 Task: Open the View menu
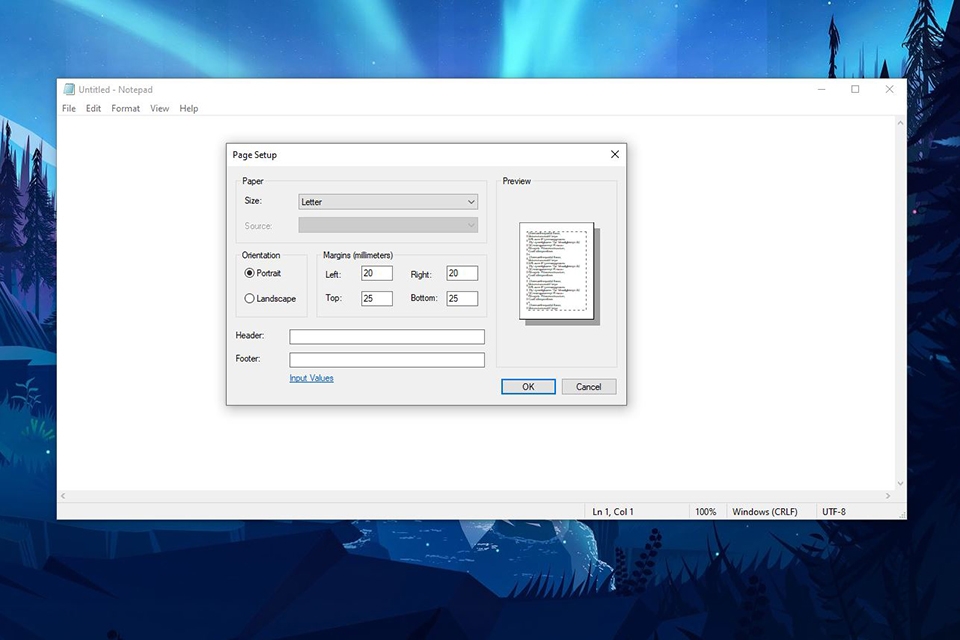click(x=159, y=108)
